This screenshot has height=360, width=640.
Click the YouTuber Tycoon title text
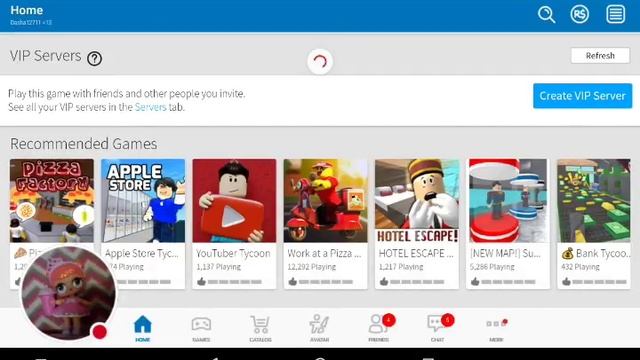coord(233,253)
